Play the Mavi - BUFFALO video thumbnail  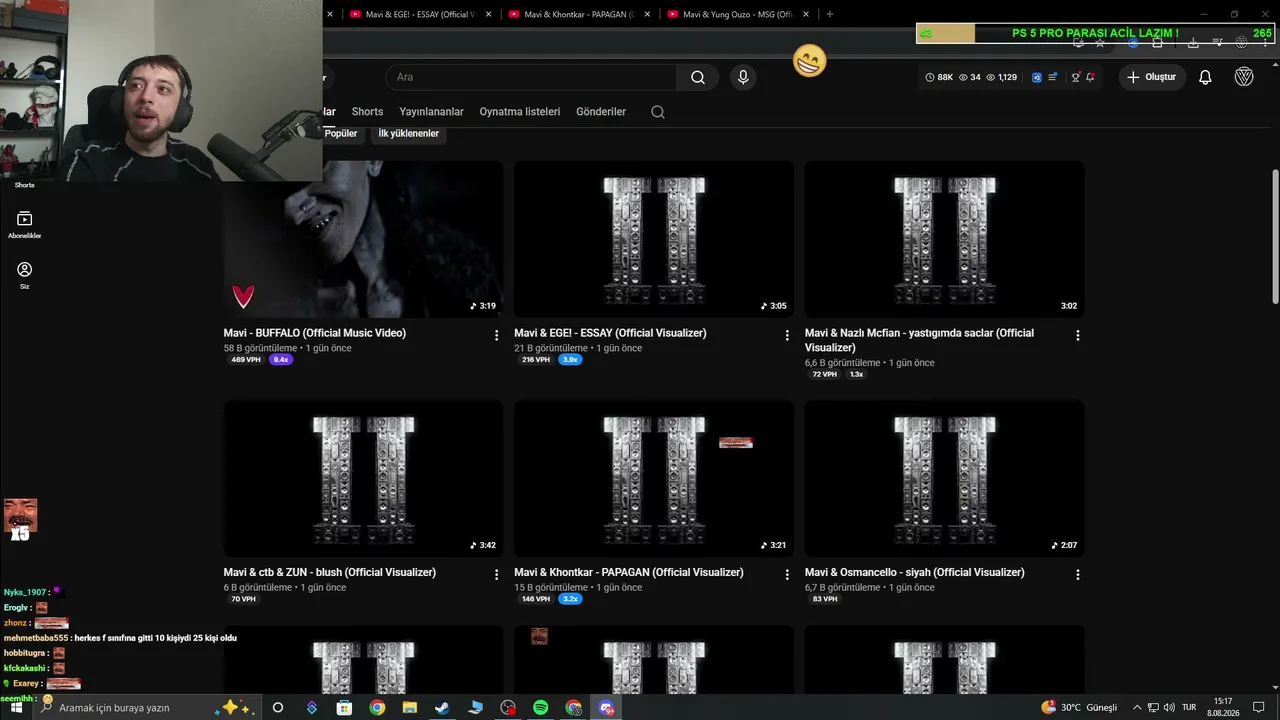coord(364,240)
